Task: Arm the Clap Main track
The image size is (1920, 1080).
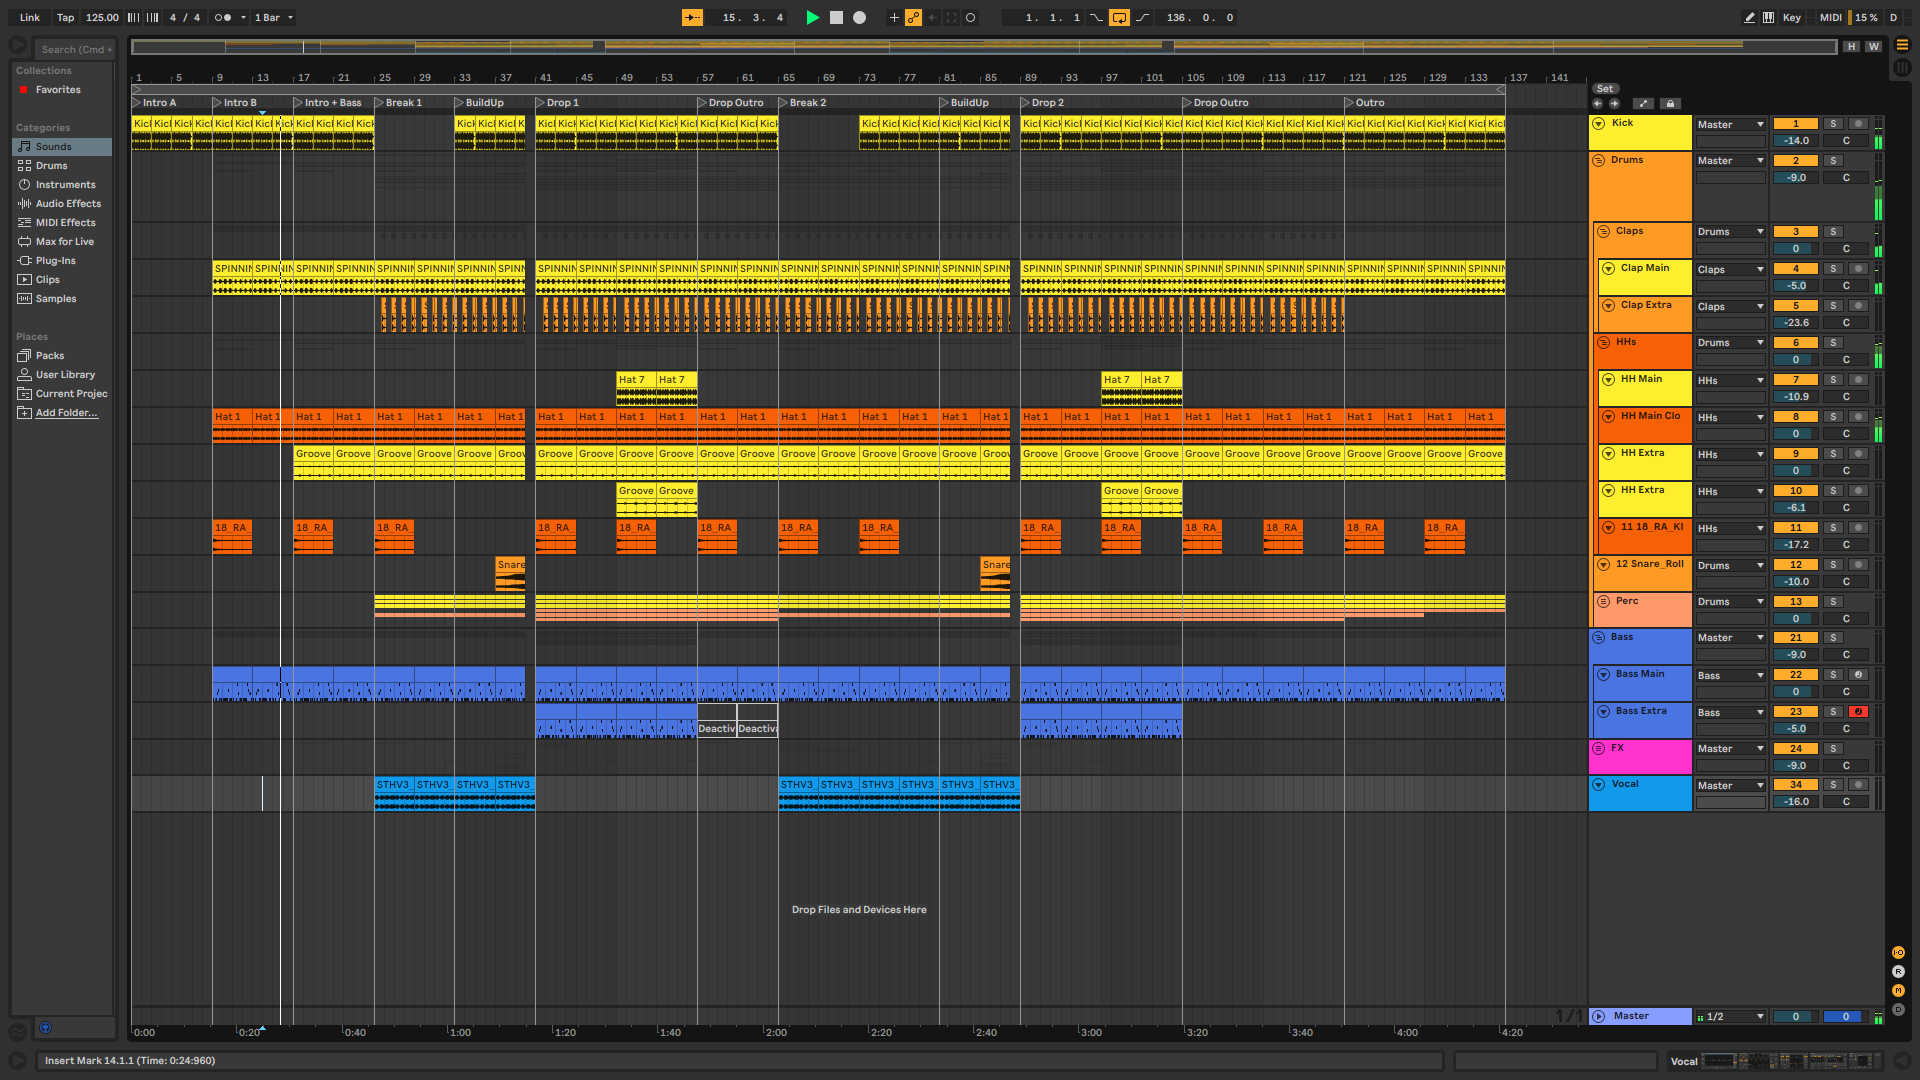Action: pos(1858,268)
